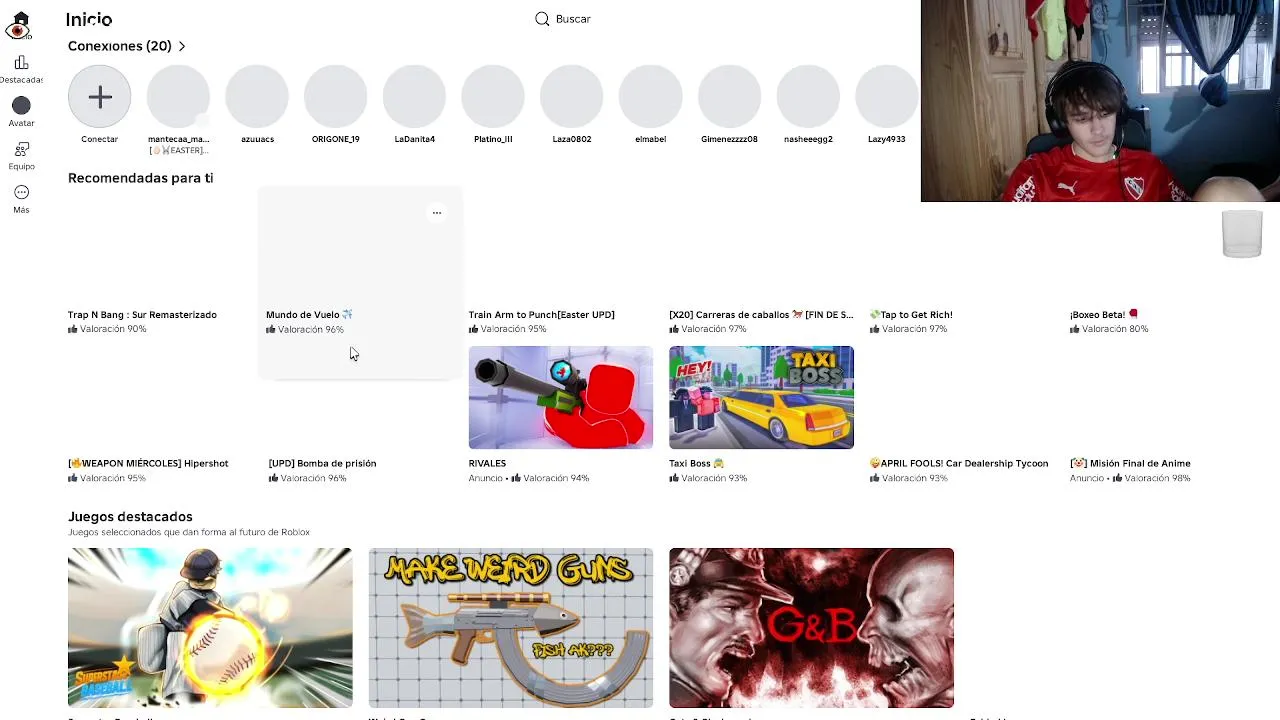Screen dimensions: 1280x720
Task: Open [X20] Carreras de caballos game
Action: coord(761,315)
